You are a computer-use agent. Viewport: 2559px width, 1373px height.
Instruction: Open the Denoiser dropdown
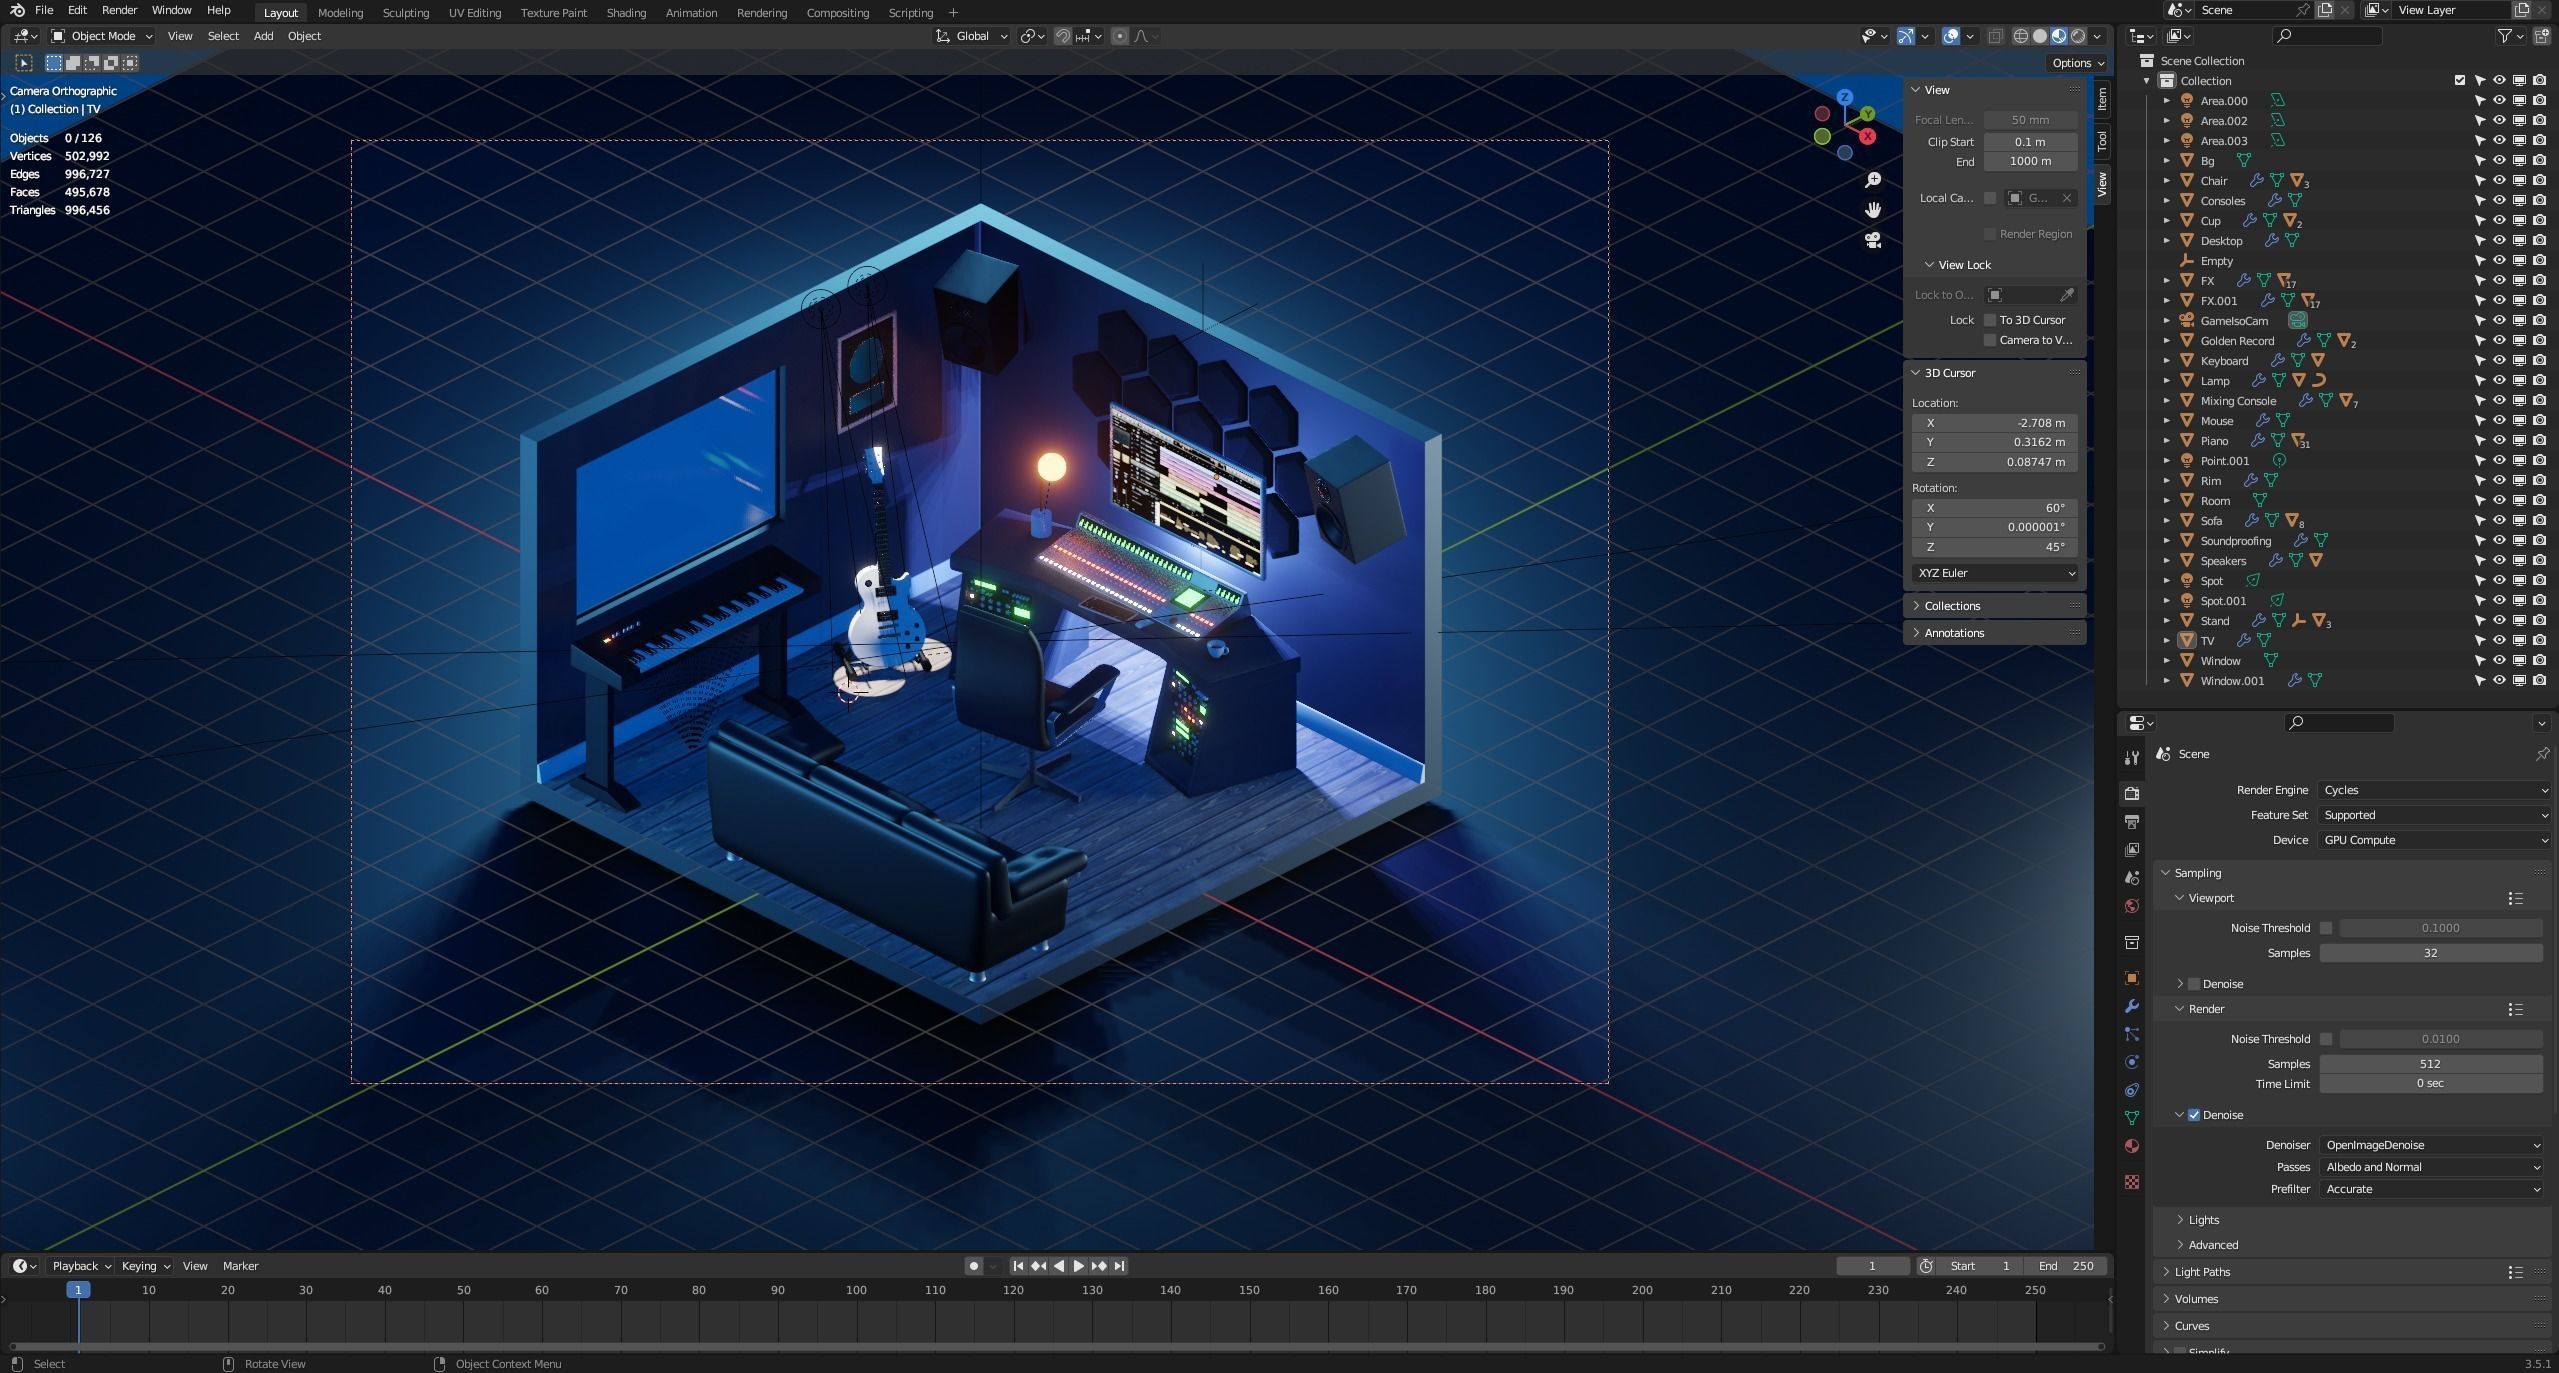2431,1145
